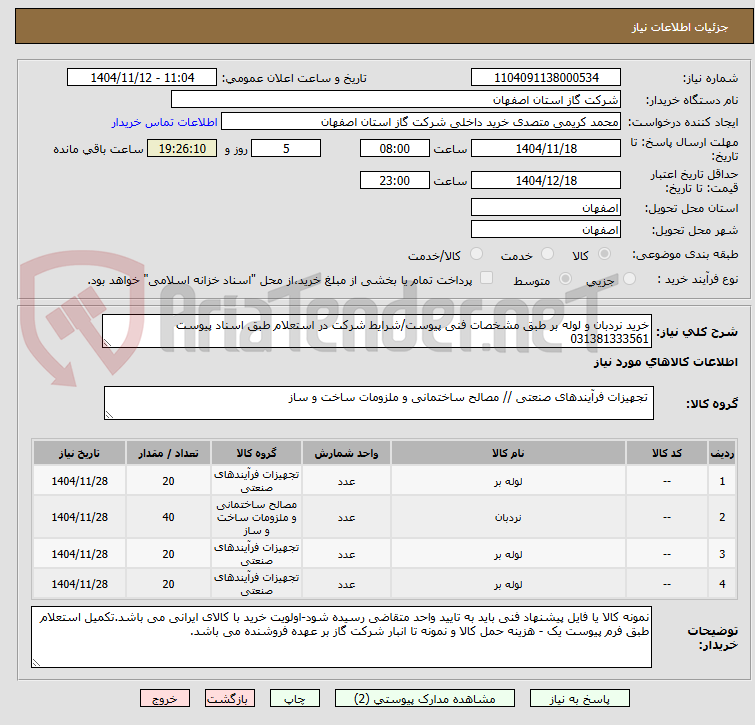755x725 pixels.
Task: Open مشاهده مدارک پیوستی (2) attachments
Action: coord(425,699)
